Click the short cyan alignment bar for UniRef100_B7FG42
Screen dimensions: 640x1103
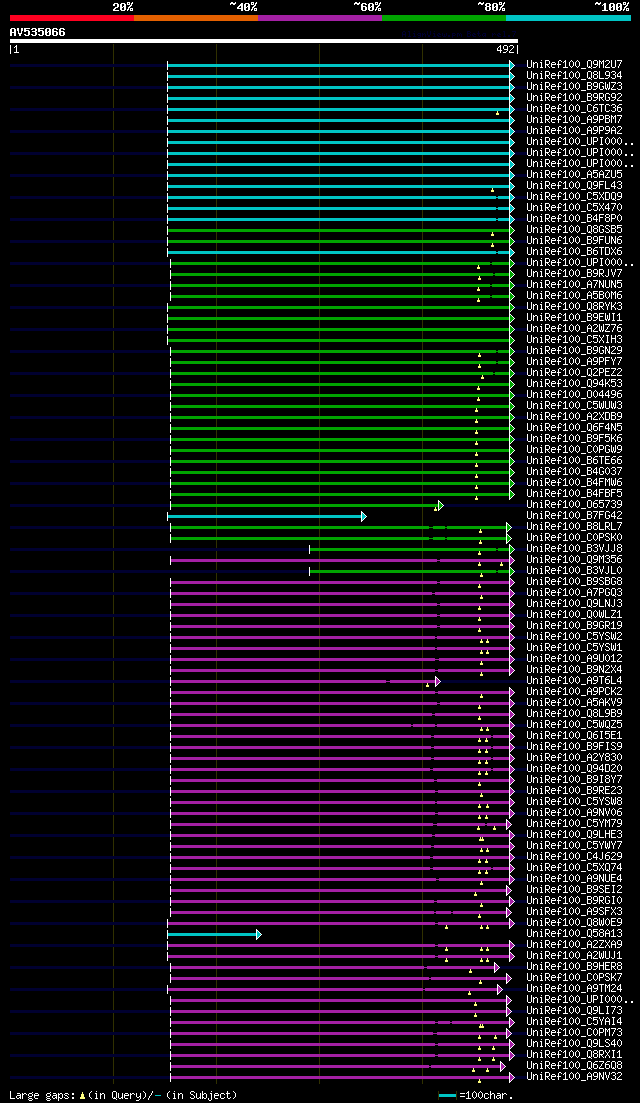coord(267,516)
